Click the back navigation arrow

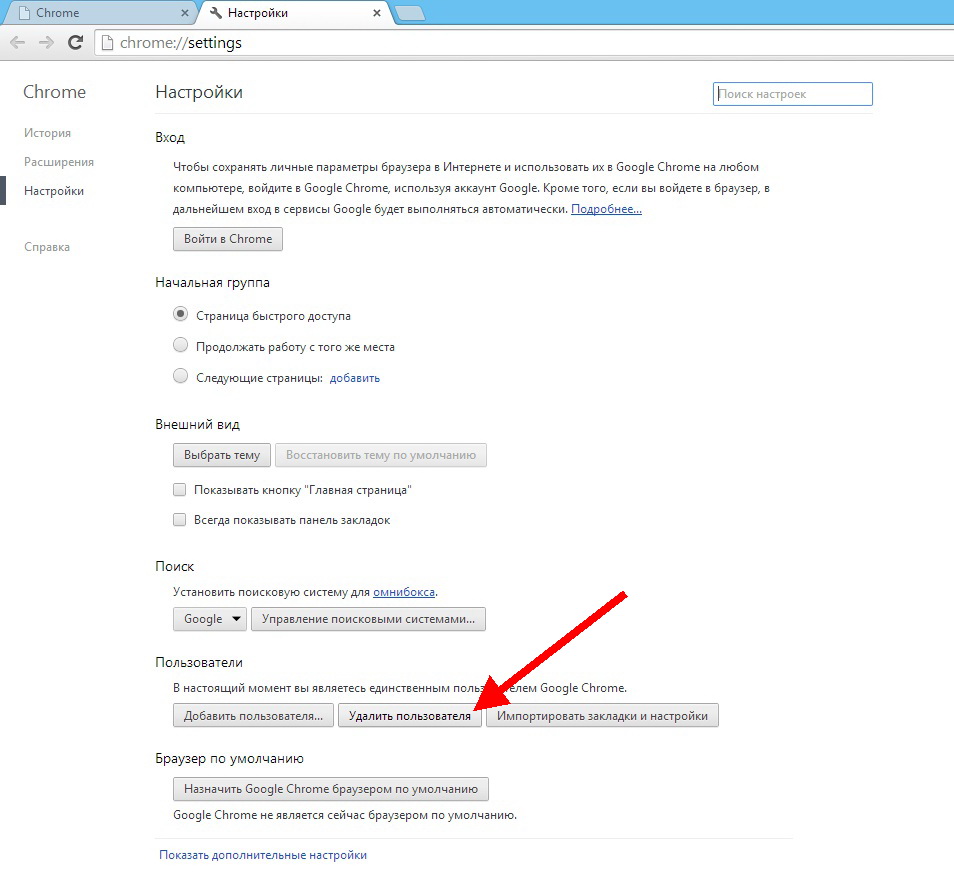tap(17, 42)
